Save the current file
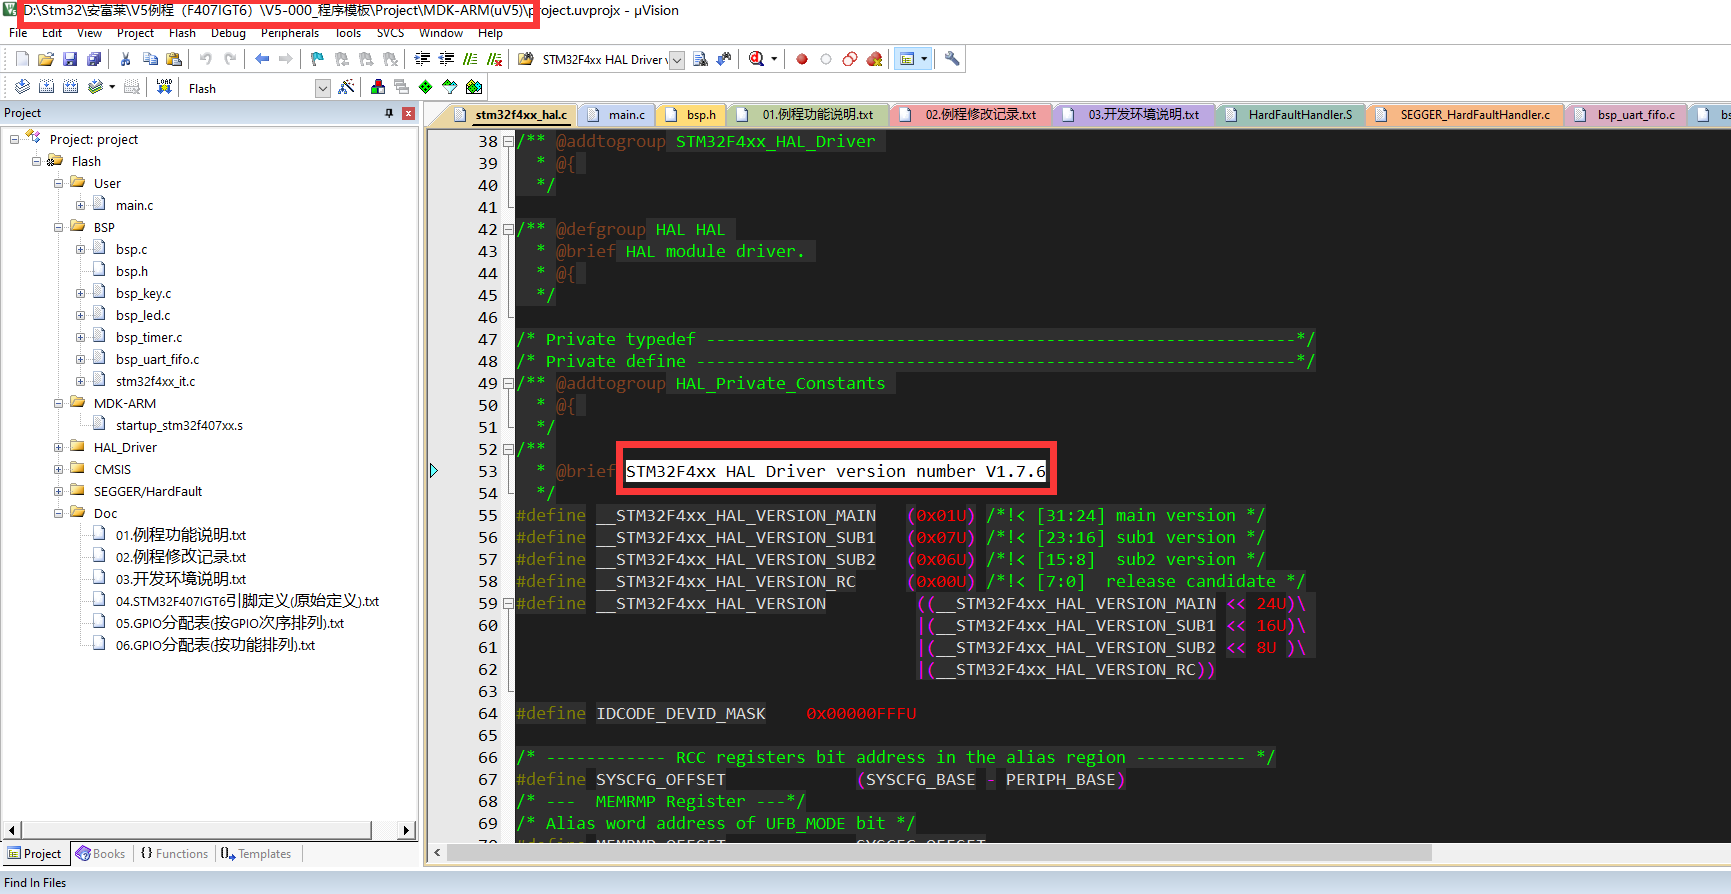Image resolution: width=1731 pixels, height=894 pixels. [70, 59]
